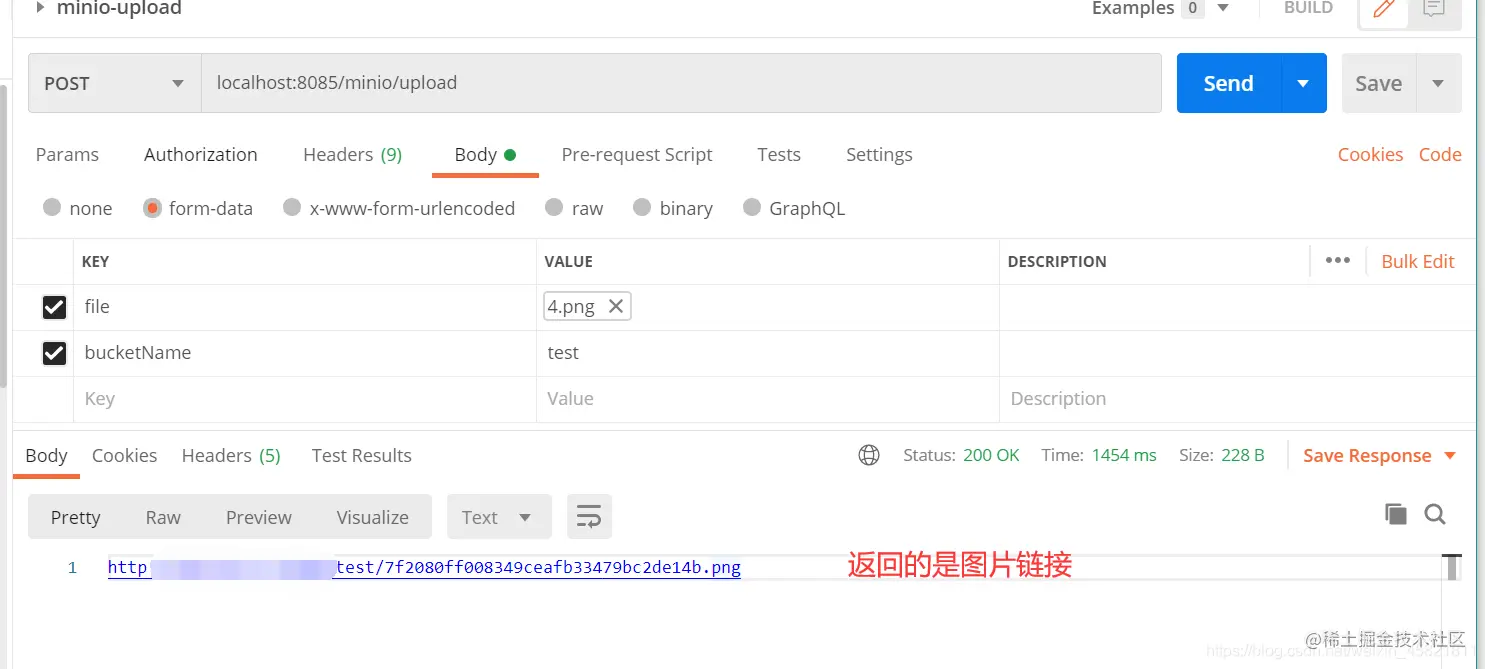The image size is (1485, 669).
Task: Click the response scrollbar handle
Action: click(x=1452, y=567)
